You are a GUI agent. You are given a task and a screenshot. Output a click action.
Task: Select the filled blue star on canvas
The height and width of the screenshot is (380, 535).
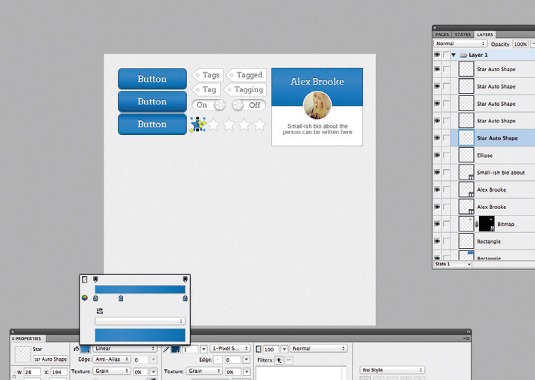click(198, 125)
